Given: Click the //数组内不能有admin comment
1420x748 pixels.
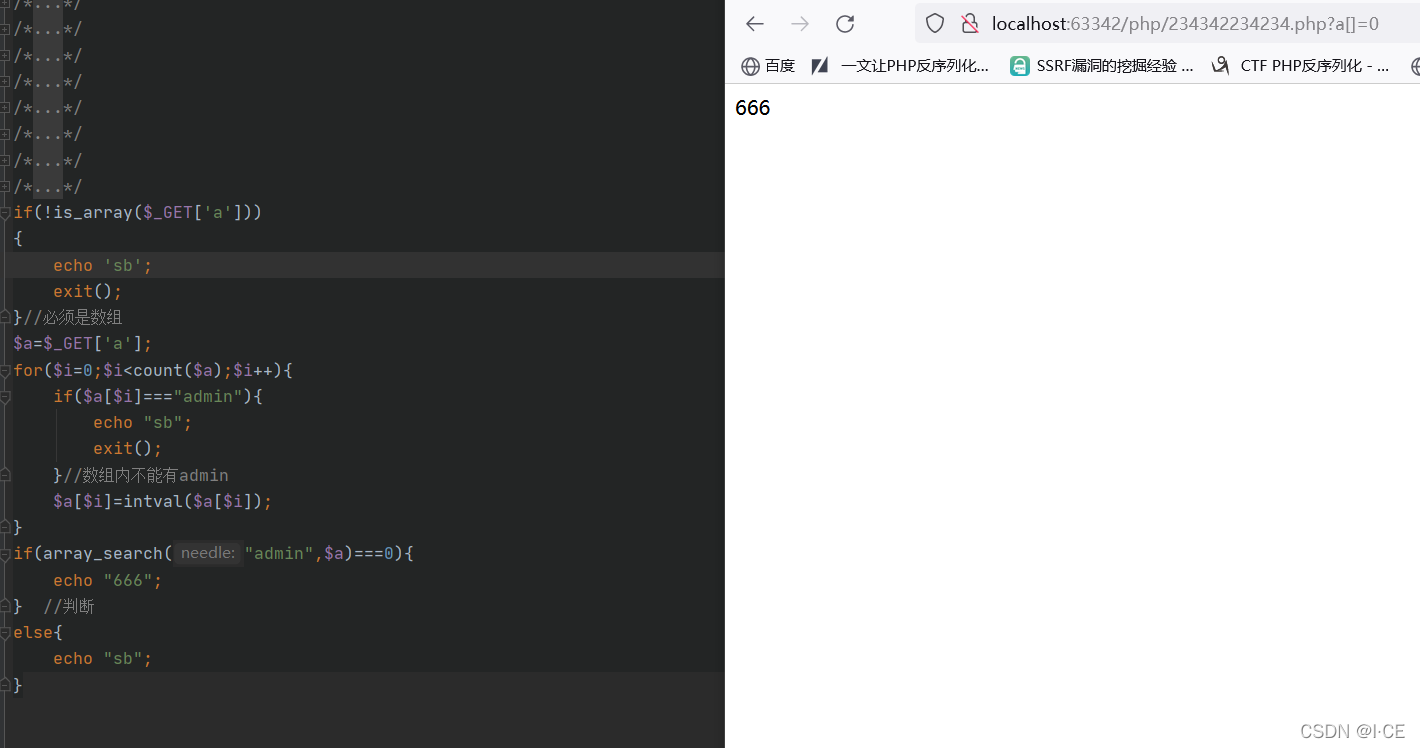Looking at the screenshot, I should tap(146, 475).
